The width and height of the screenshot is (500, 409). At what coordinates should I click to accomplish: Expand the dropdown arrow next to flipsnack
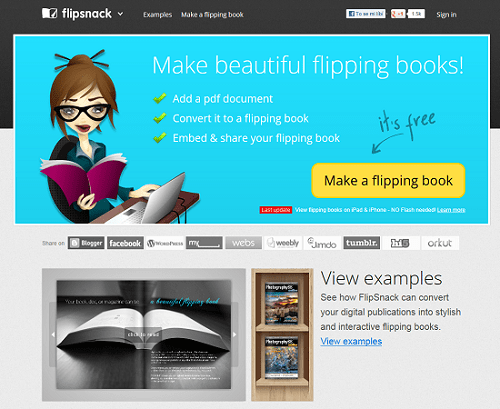(x=120, y=14)
